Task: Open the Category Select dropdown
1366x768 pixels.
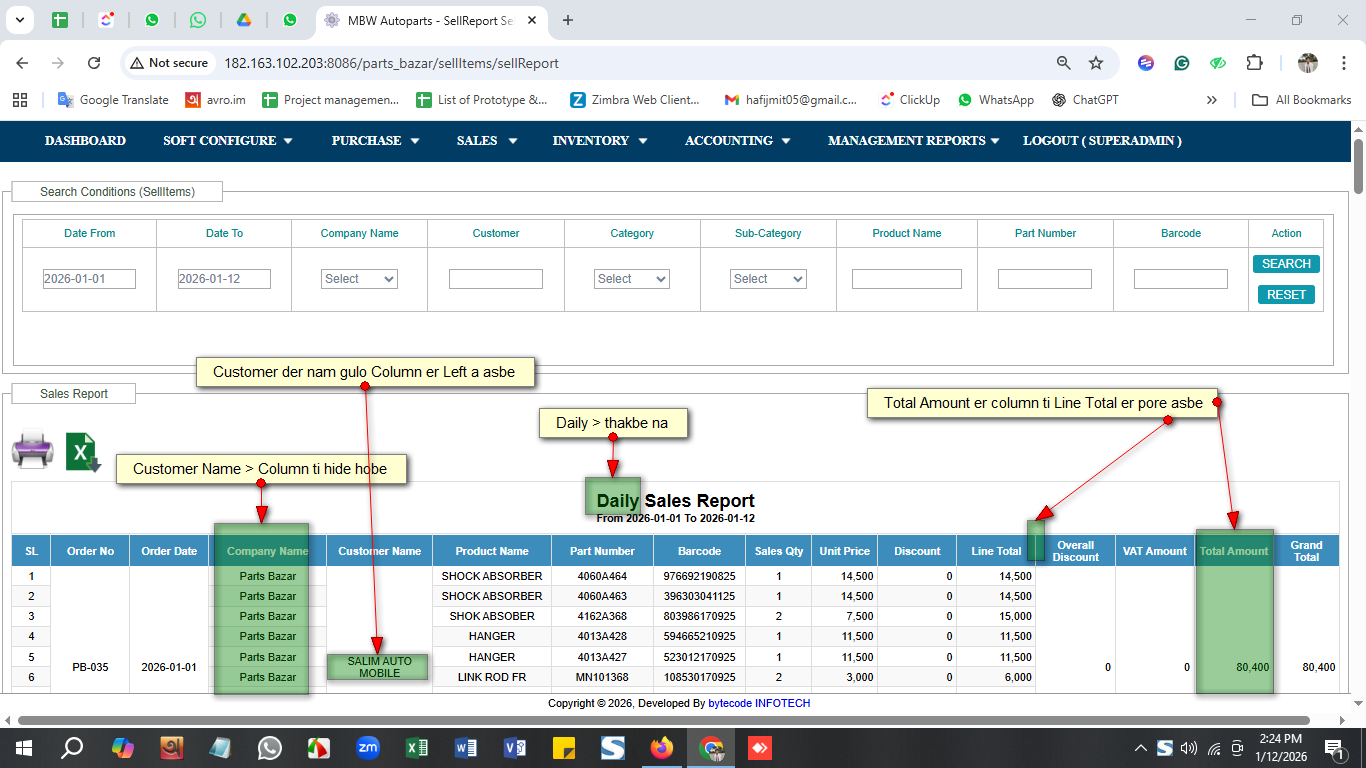Action: click(632, 279)
